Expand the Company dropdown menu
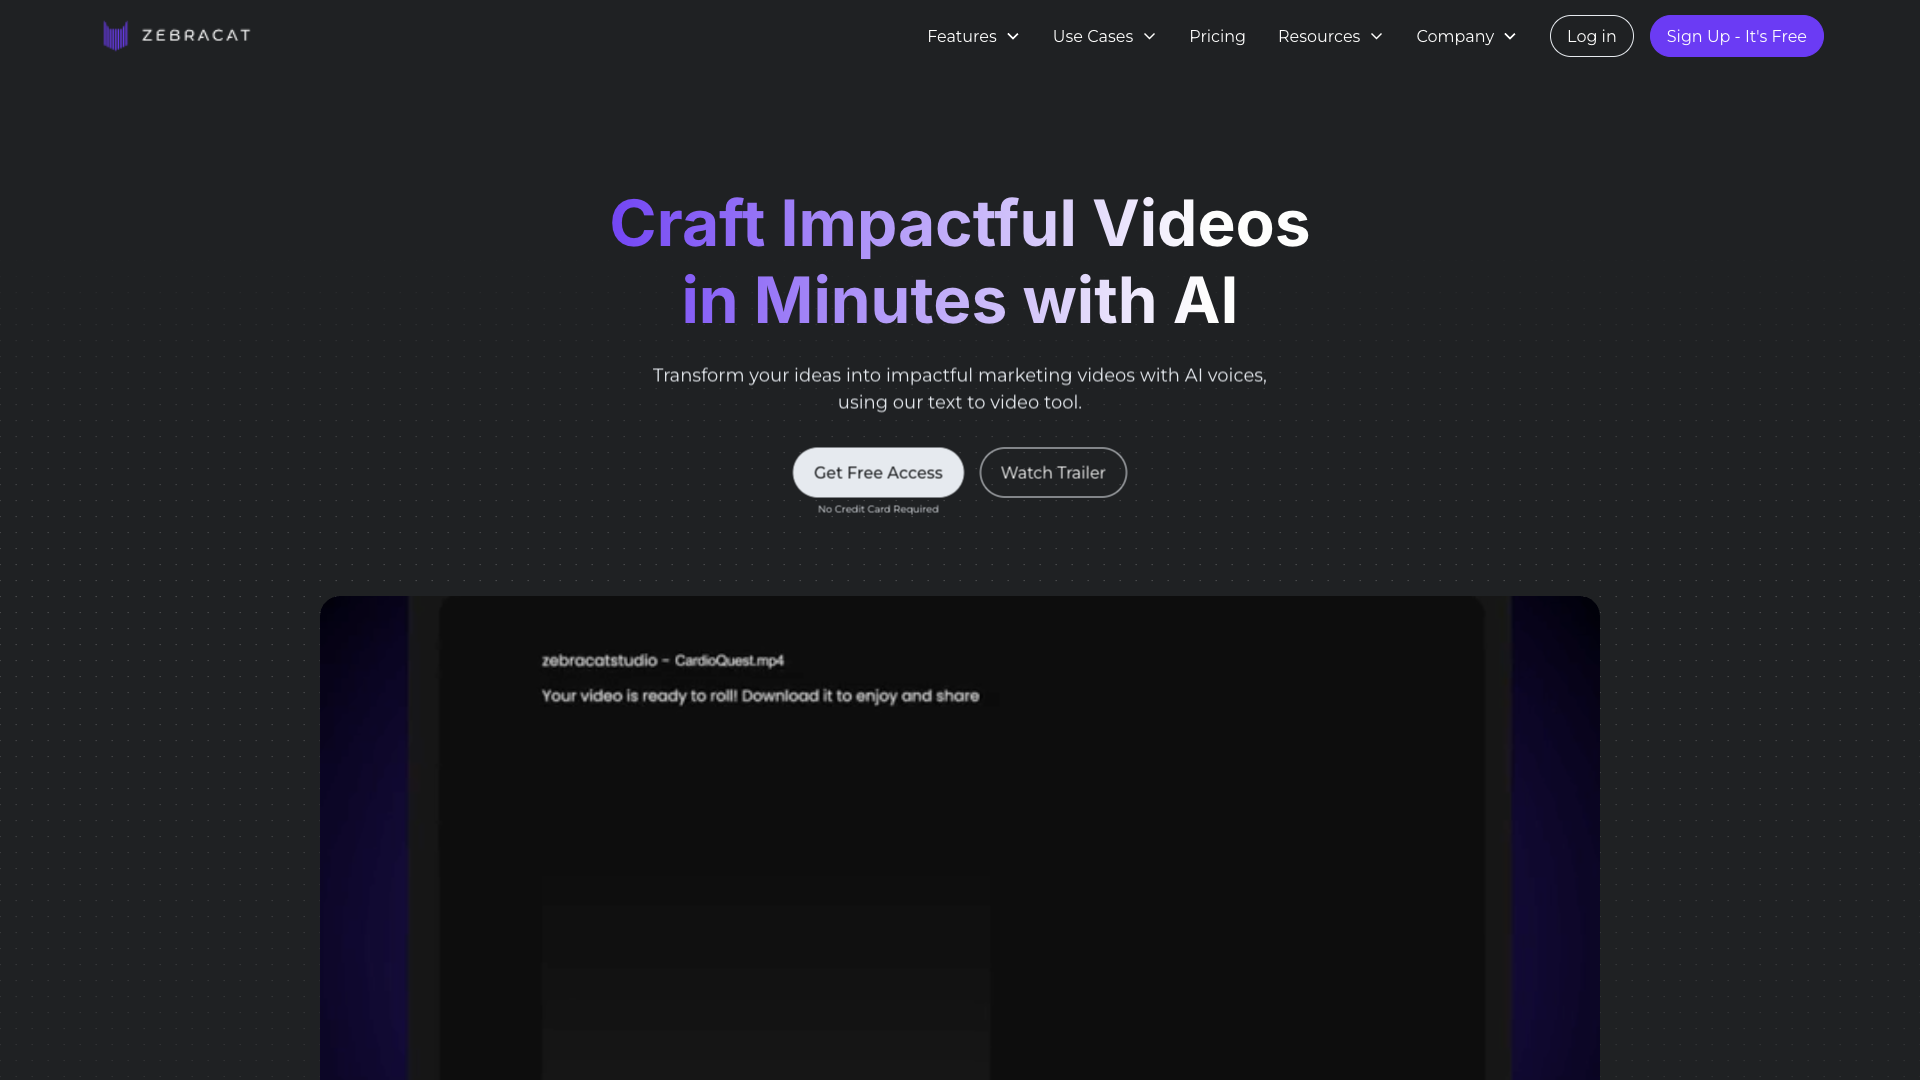 1465,36
